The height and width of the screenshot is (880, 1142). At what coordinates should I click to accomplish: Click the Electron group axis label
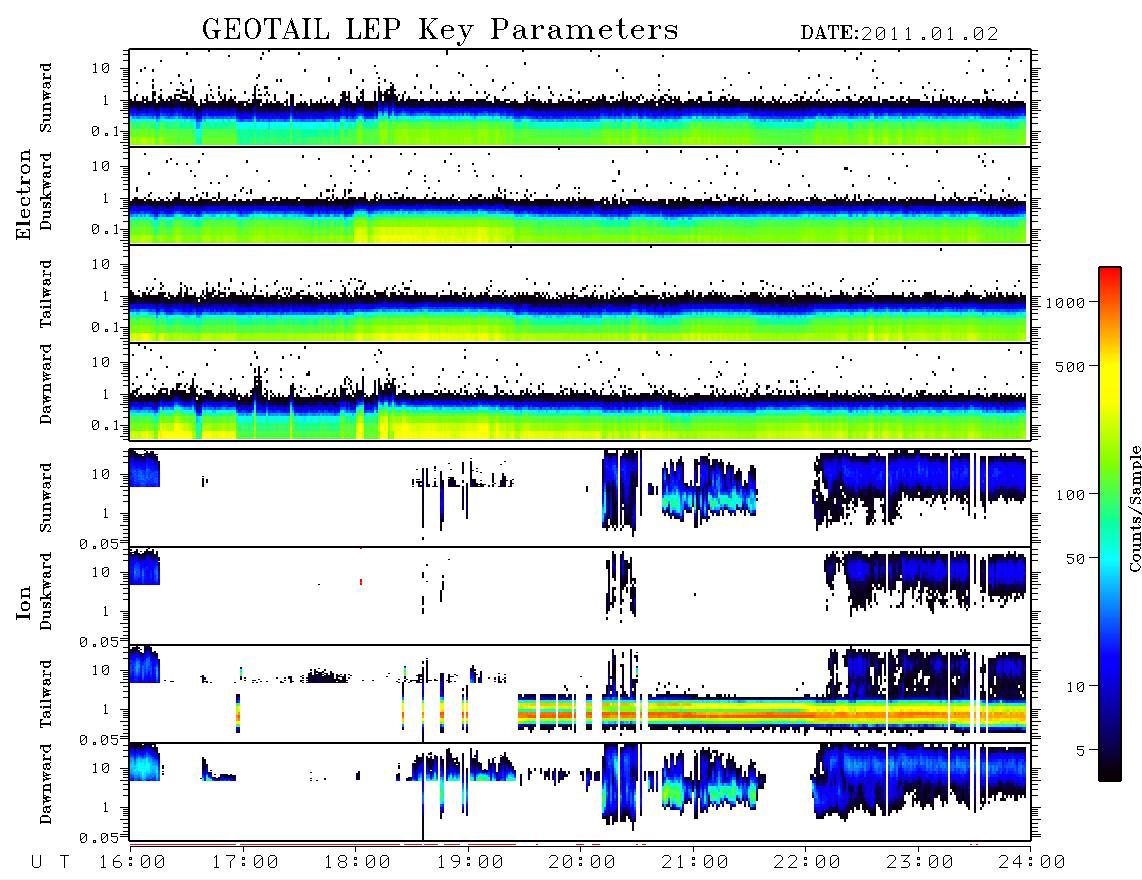click(x=23, y=194)
